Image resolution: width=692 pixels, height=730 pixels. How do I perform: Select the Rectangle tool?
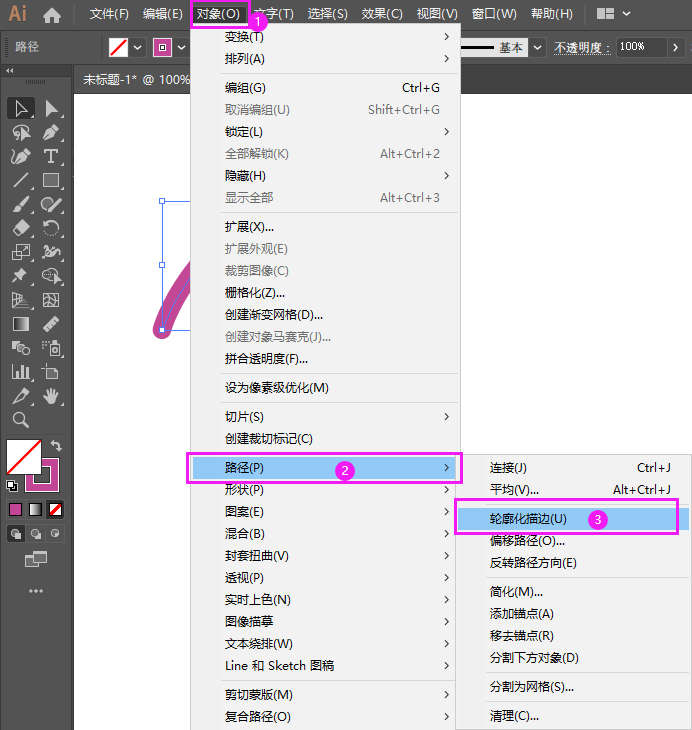pos(51,180)
